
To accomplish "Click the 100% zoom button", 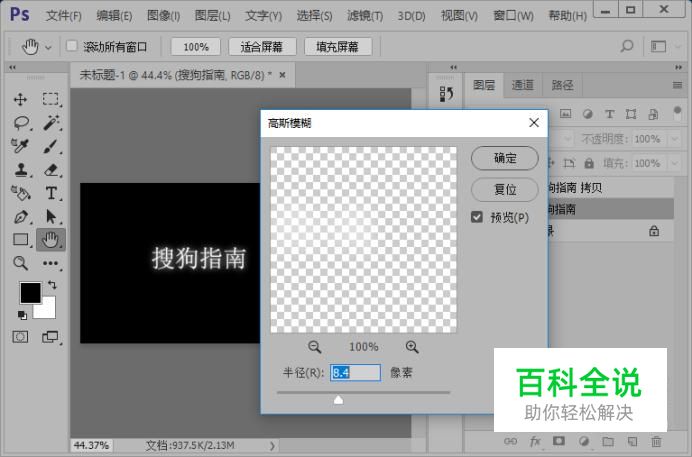I will [x=196, y=46].
